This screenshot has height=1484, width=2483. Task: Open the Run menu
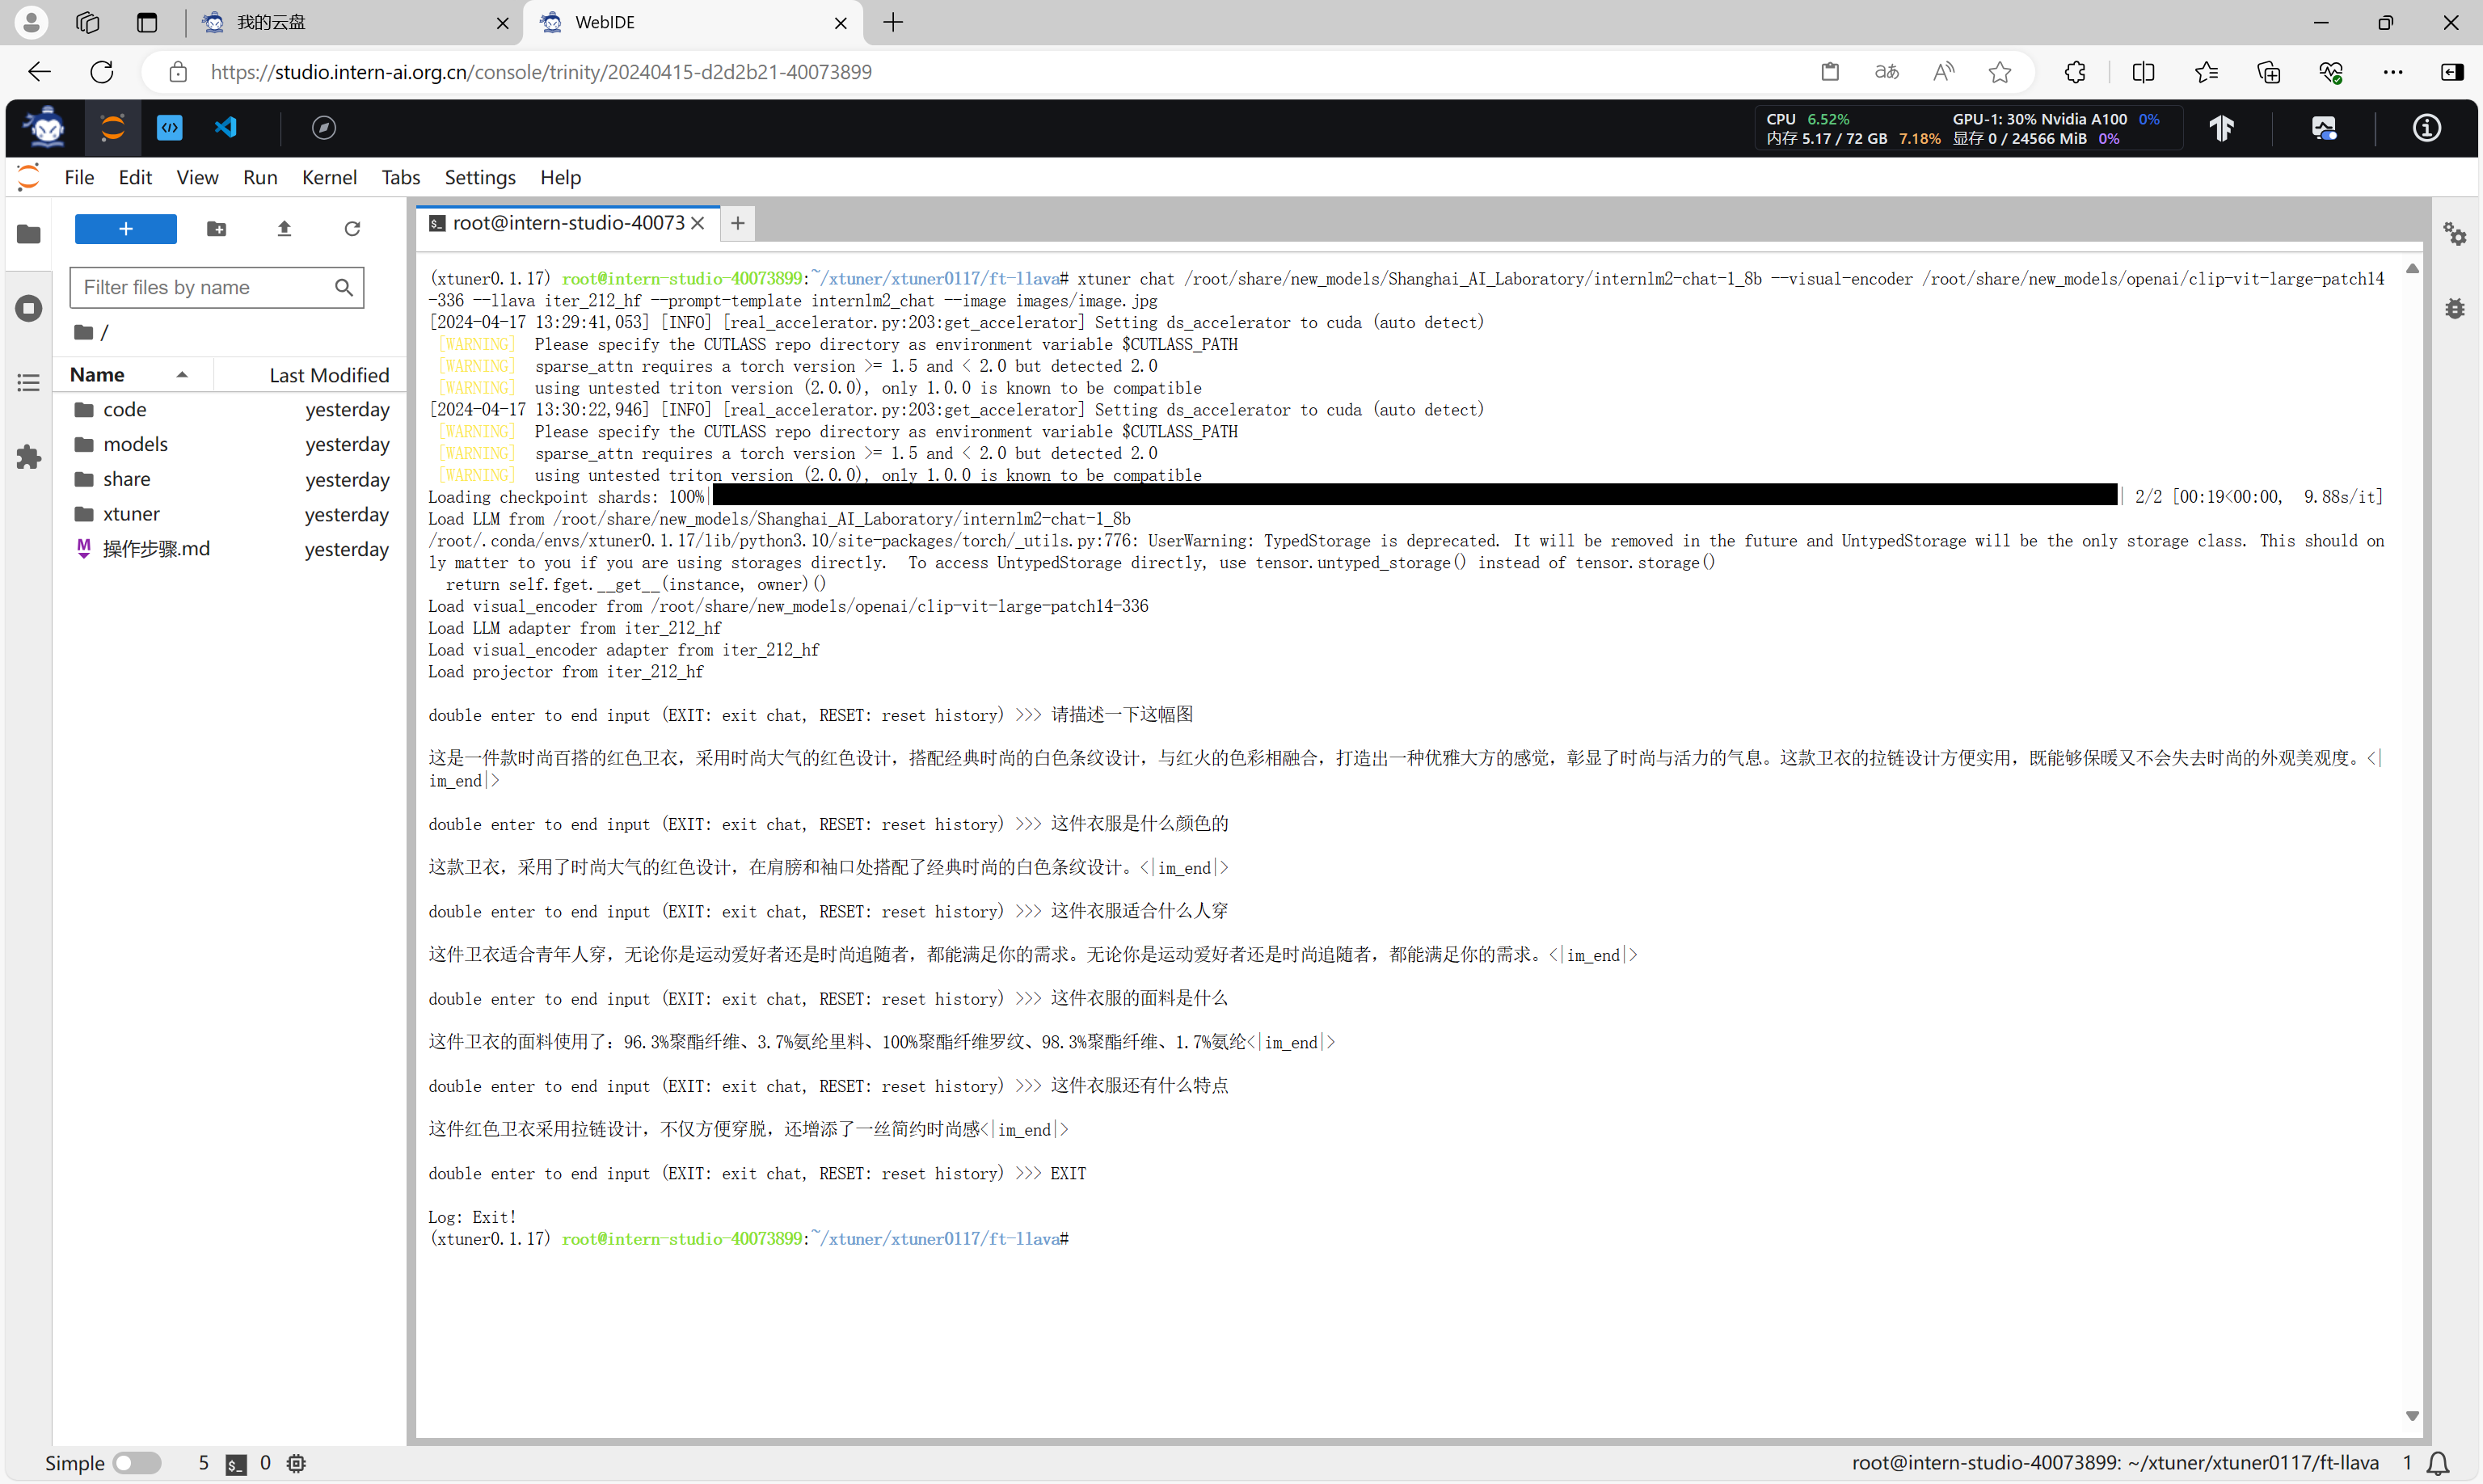260,178
